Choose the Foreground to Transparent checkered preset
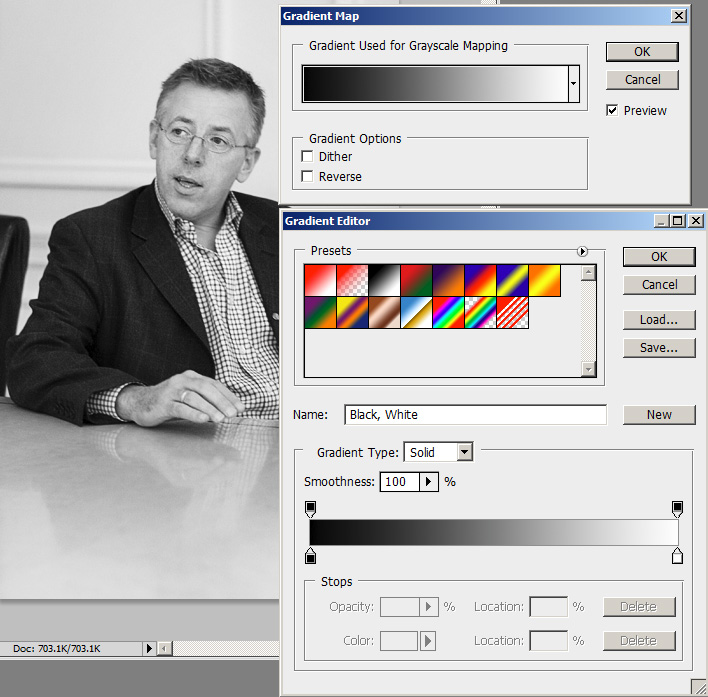Screen dimensions: 708x697 (x=352, y=281)
